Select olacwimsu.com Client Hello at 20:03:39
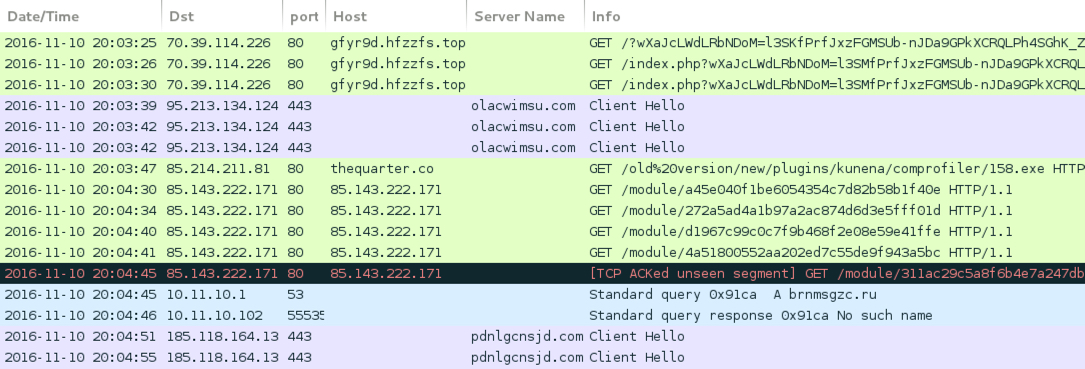Viewport: 1085px width, 369px height. click(542, 106)
